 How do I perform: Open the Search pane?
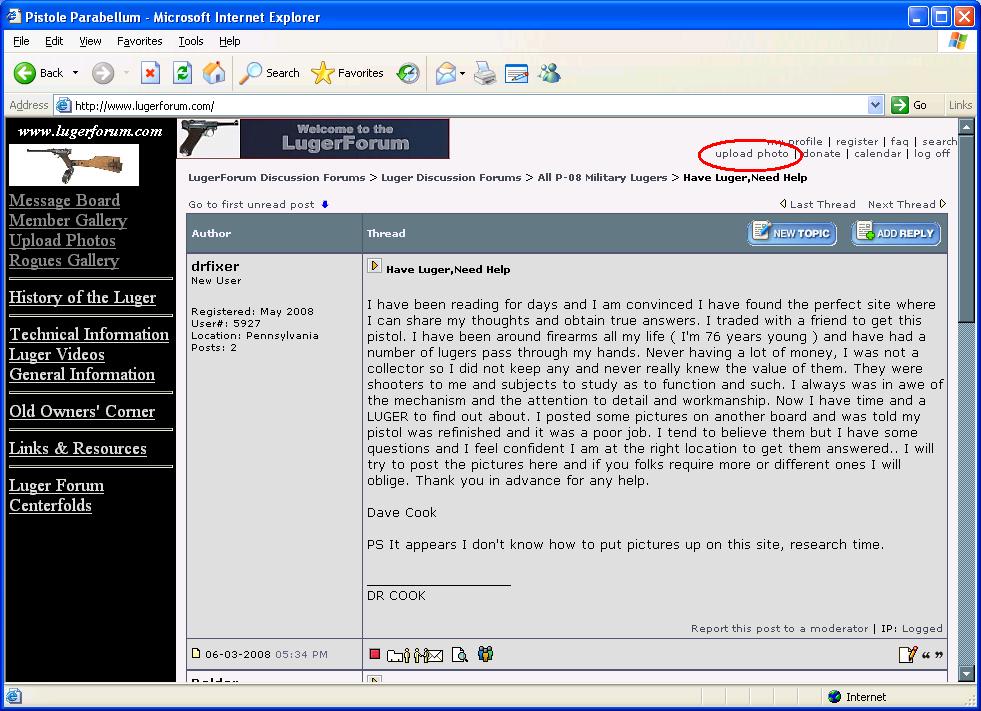tap(270, 73)
